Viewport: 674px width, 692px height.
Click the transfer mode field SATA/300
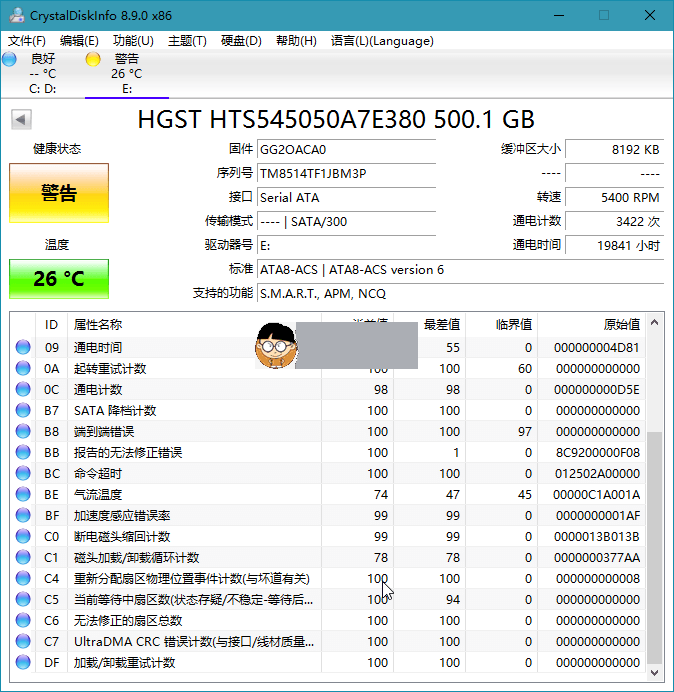tap(346, 222)
